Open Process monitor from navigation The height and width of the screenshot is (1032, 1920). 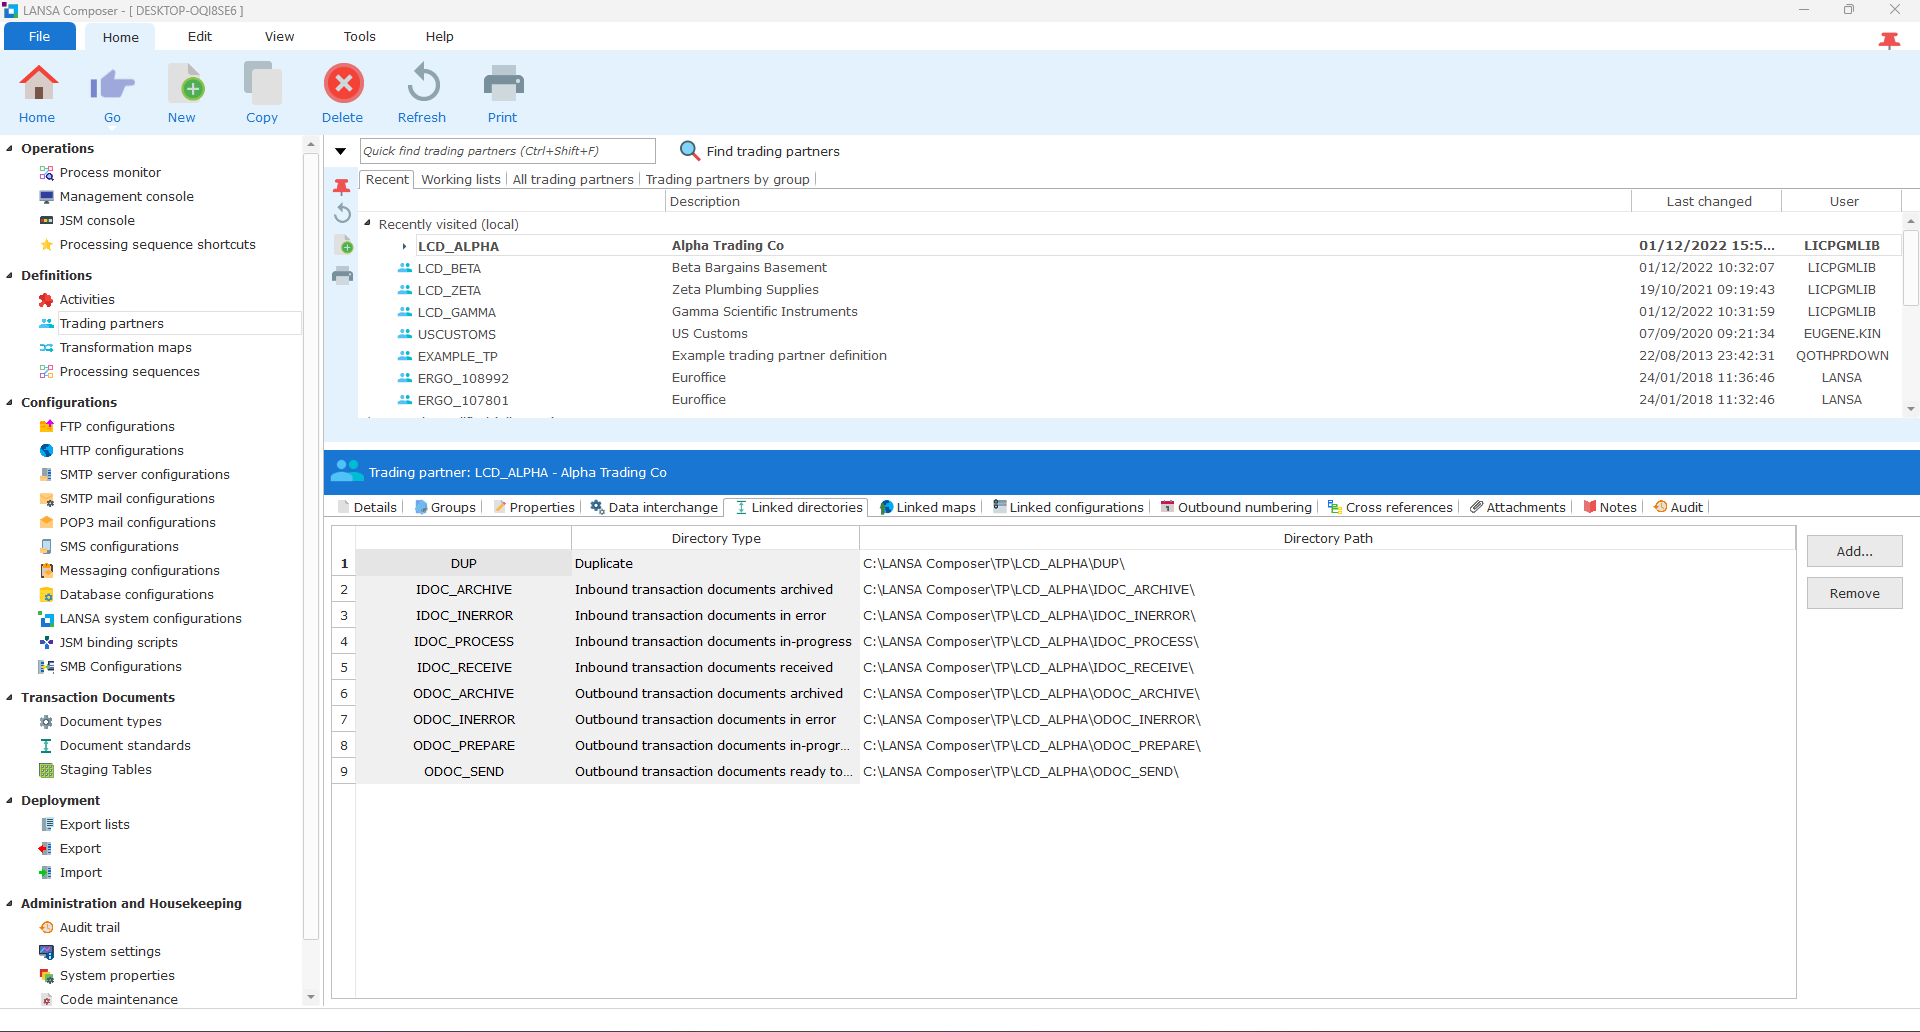tap(110, 173)
